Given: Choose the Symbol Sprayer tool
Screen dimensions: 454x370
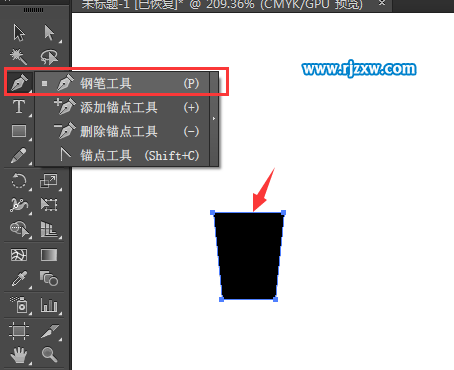Looking at the screenshot, I should 19,304.
